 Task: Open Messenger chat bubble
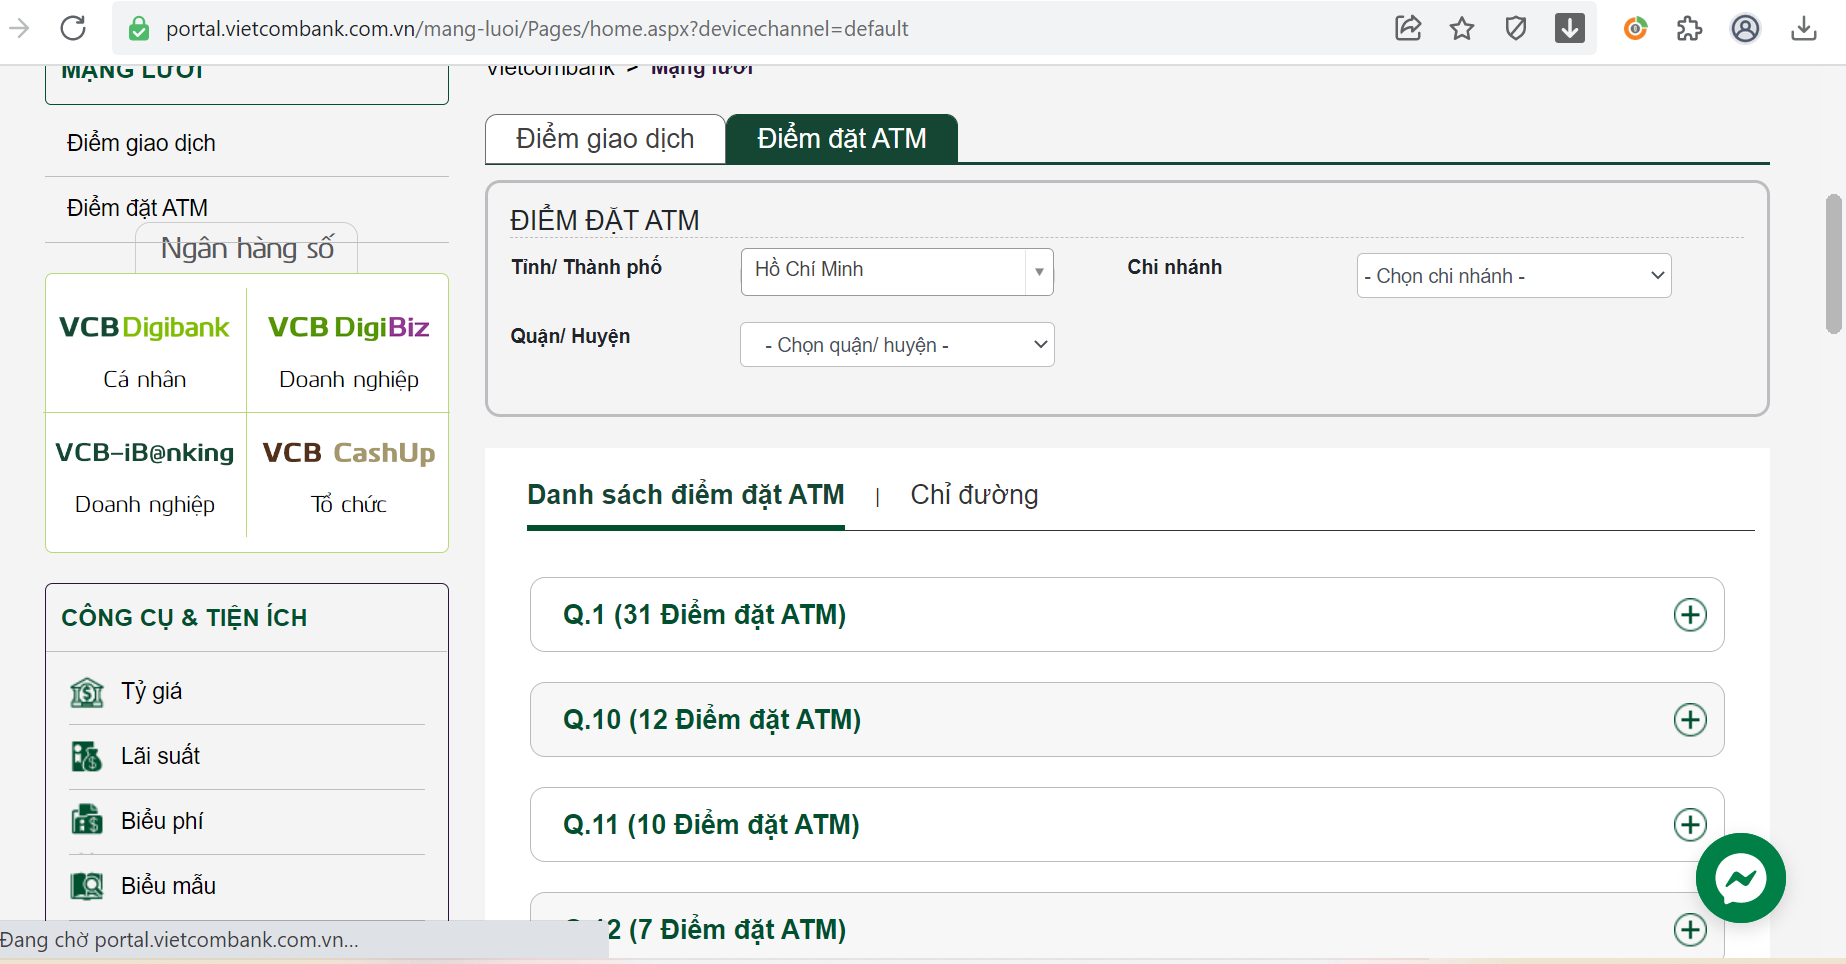coord(1741,878)
